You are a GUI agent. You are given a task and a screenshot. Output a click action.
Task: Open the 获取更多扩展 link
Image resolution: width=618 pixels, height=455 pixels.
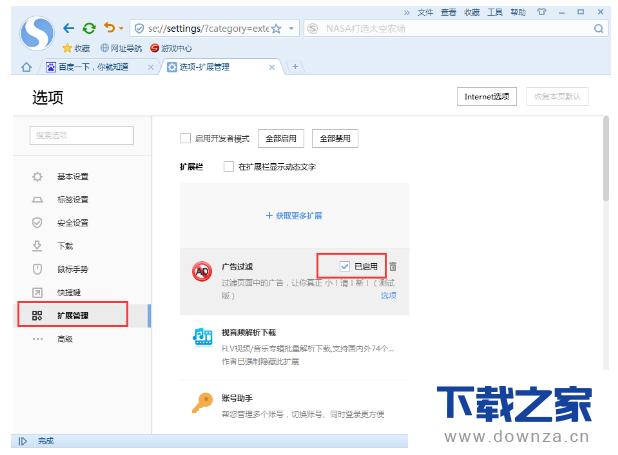pyautogui.click(x=294, y=215)
